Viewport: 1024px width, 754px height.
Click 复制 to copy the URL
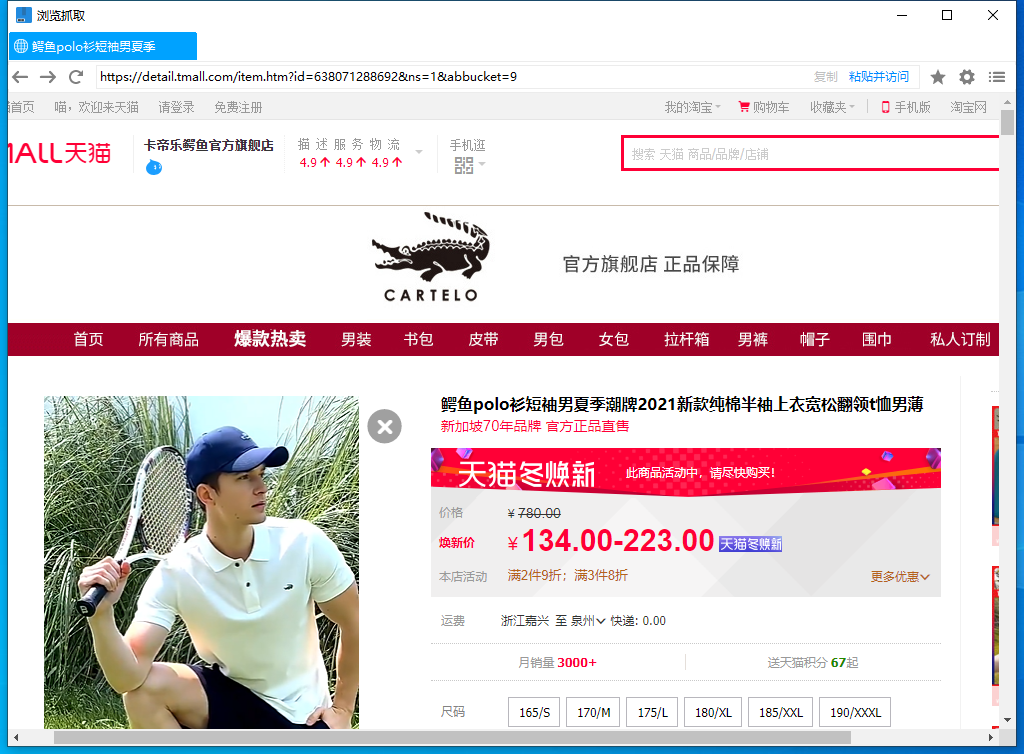tap(825, 77)
